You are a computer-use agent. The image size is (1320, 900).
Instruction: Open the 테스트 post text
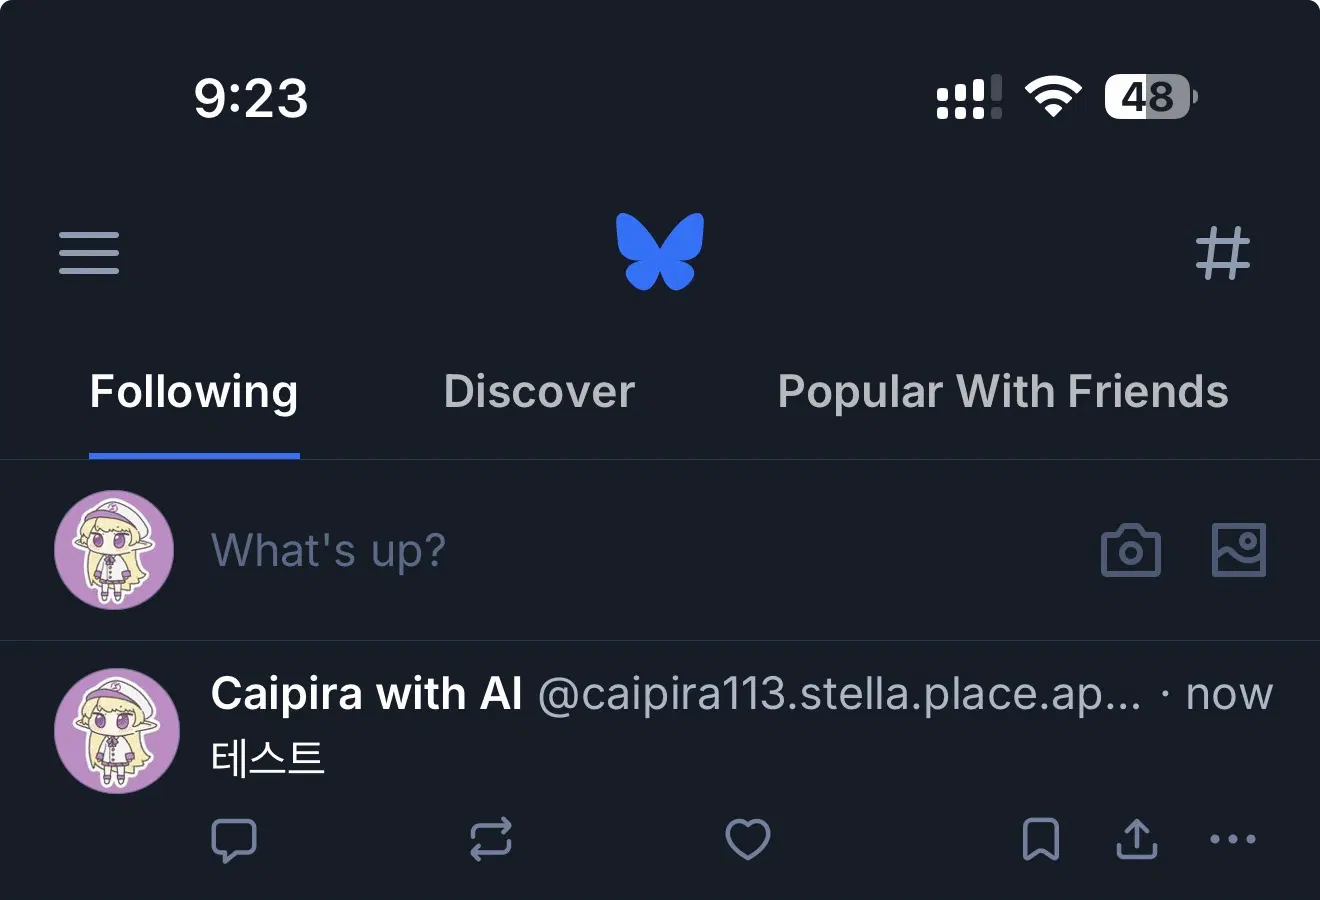coord(267,758)
